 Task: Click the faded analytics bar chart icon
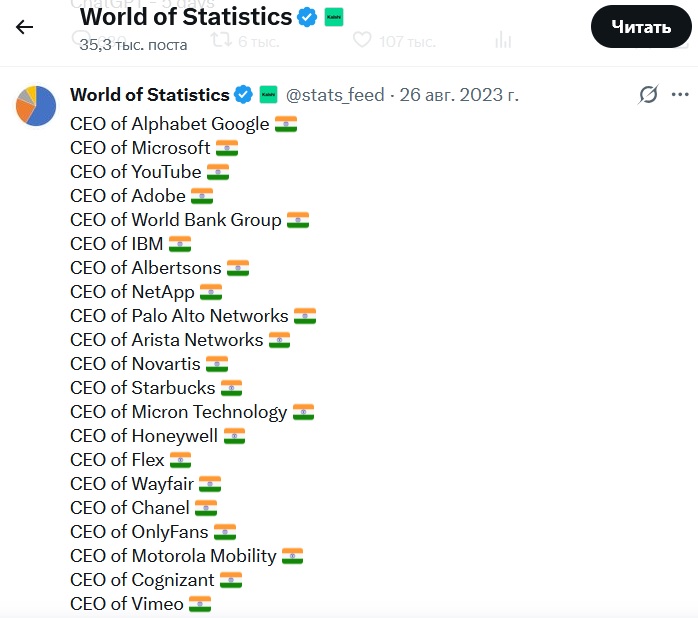click(x=503, y=40)
